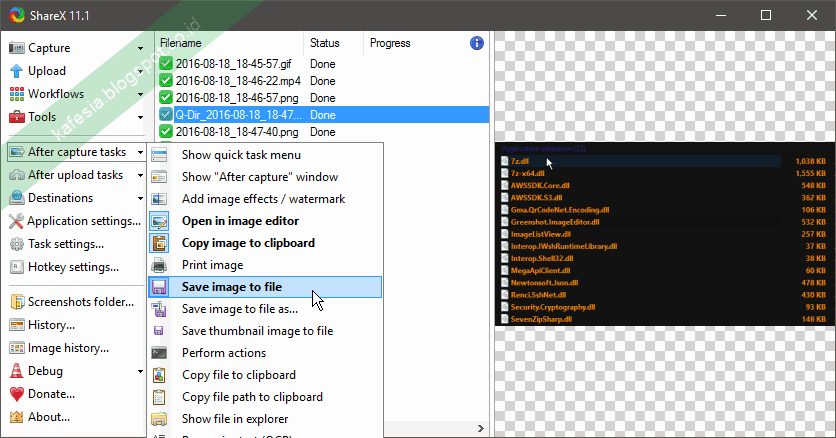Click the Tools toolbox icon
The width and height of the screenshot is (836, 438).
17,117
